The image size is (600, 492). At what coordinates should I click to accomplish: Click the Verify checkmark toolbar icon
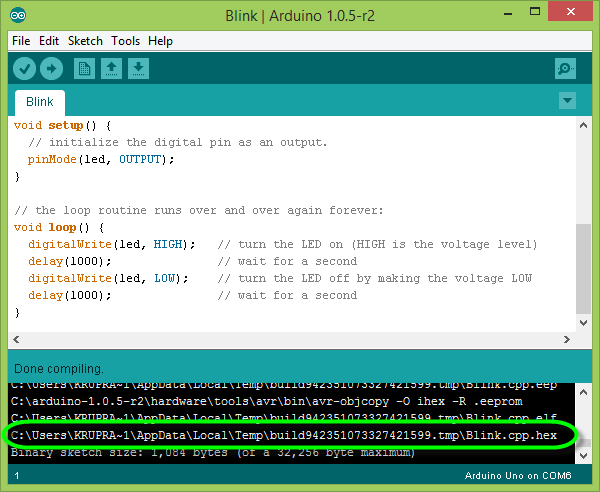click(24, 69)
